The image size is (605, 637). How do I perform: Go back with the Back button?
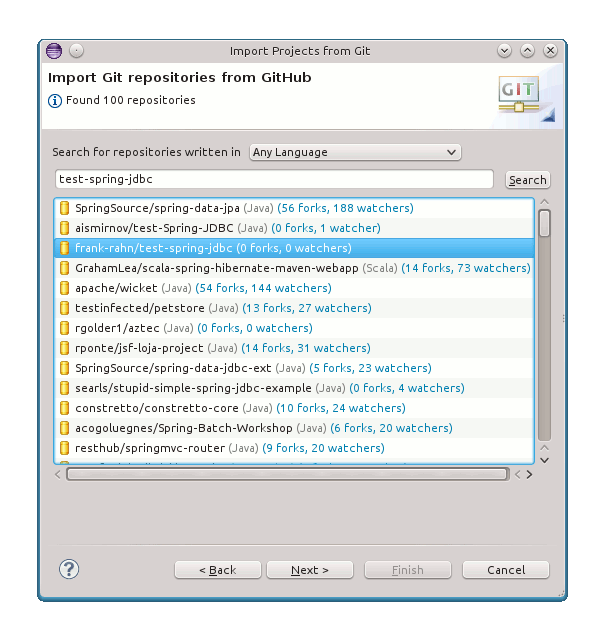point(218,570)
